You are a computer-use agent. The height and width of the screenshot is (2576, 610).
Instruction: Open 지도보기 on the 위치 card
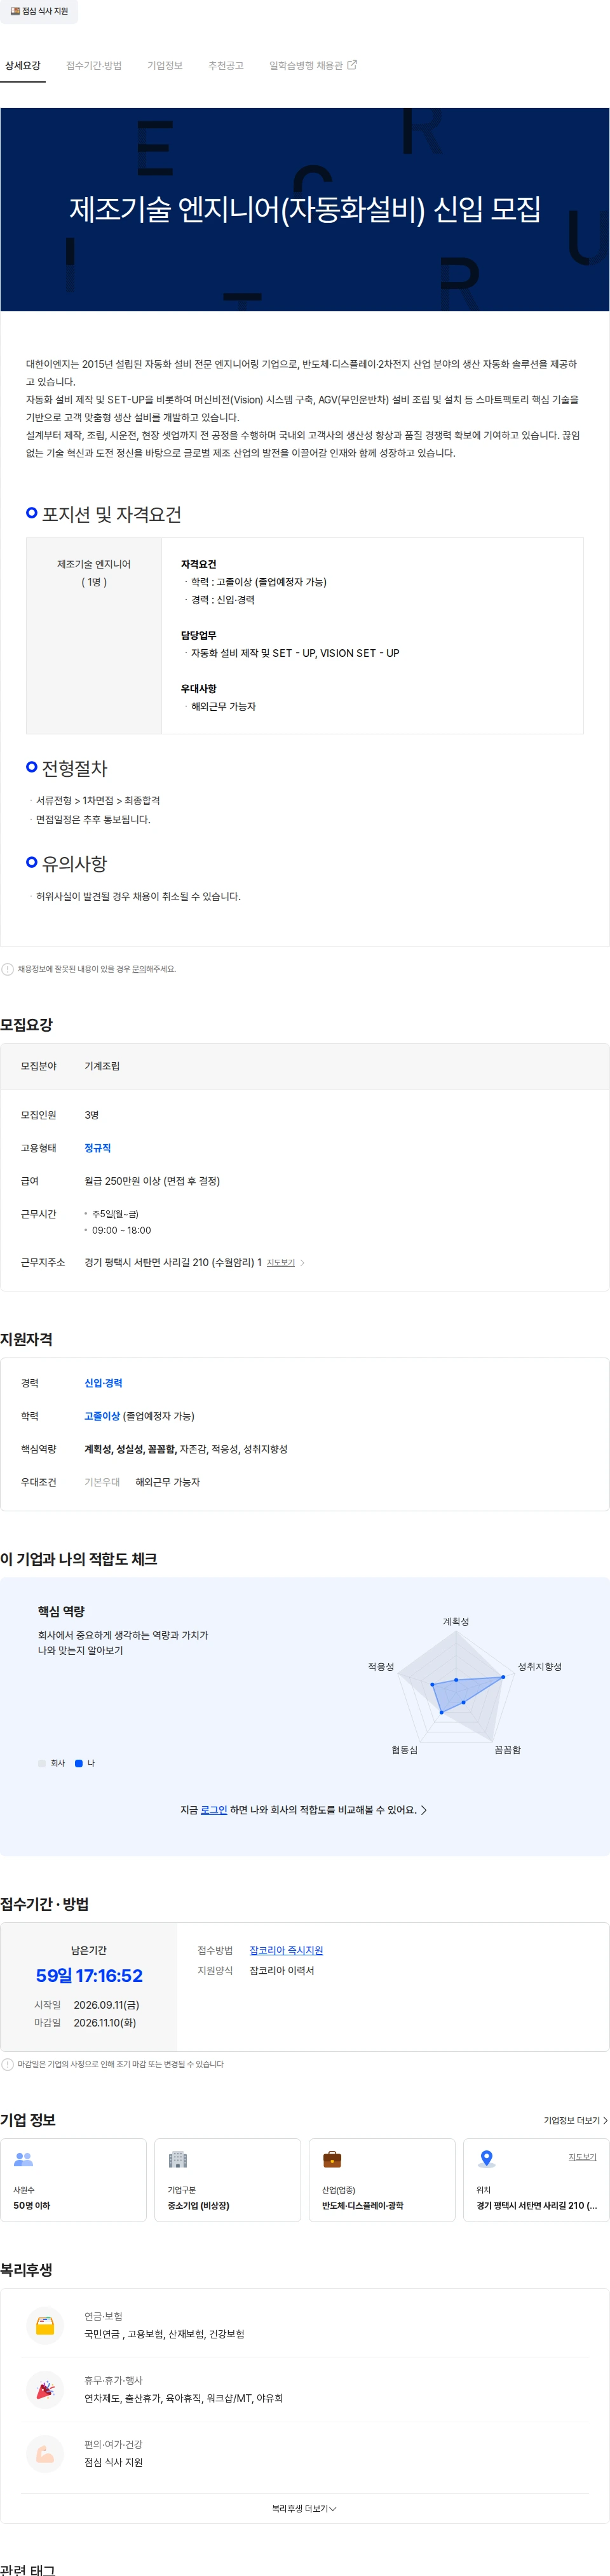pyautogui.click(x=583, y=2157)
